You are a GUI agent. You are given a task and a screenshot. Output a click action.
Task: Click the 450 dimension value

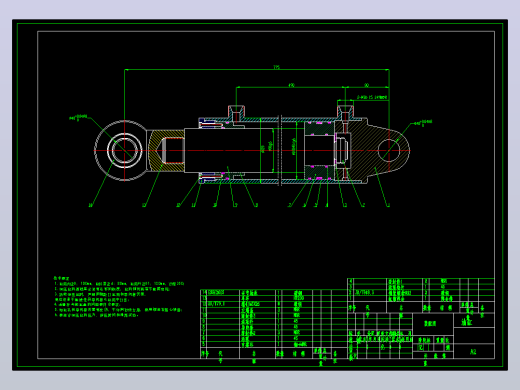click(x=291, y=85)
